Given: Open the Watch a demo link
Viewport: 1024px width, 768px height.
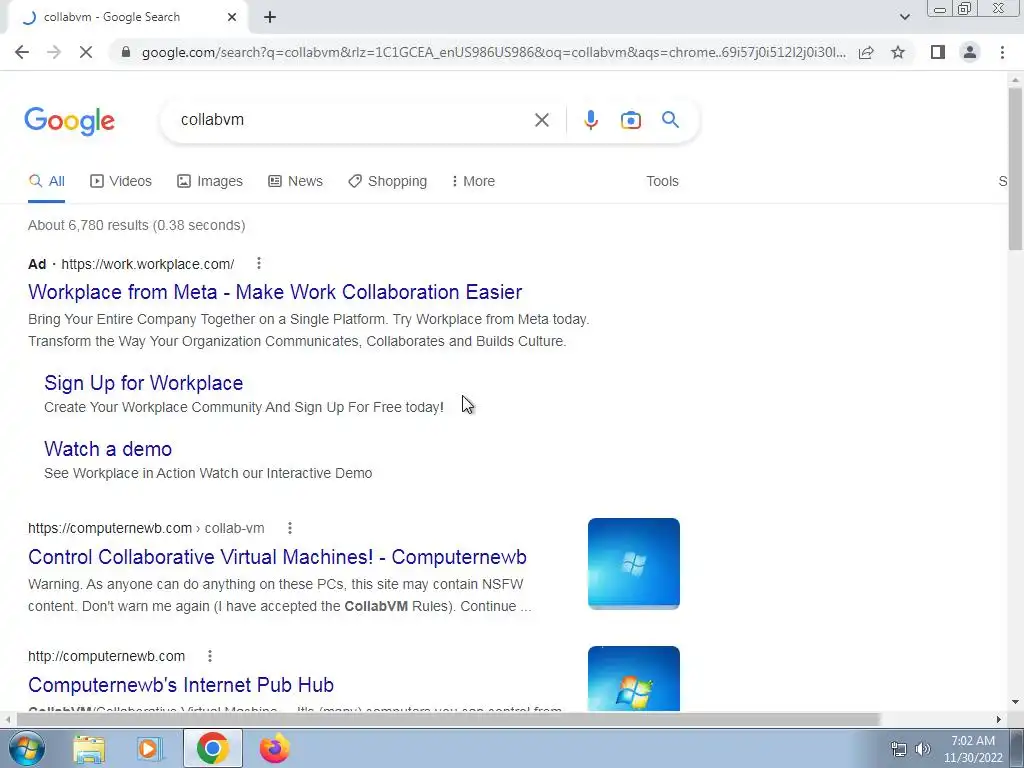Looking at the screenshot, I should click(x=108, y=449).
